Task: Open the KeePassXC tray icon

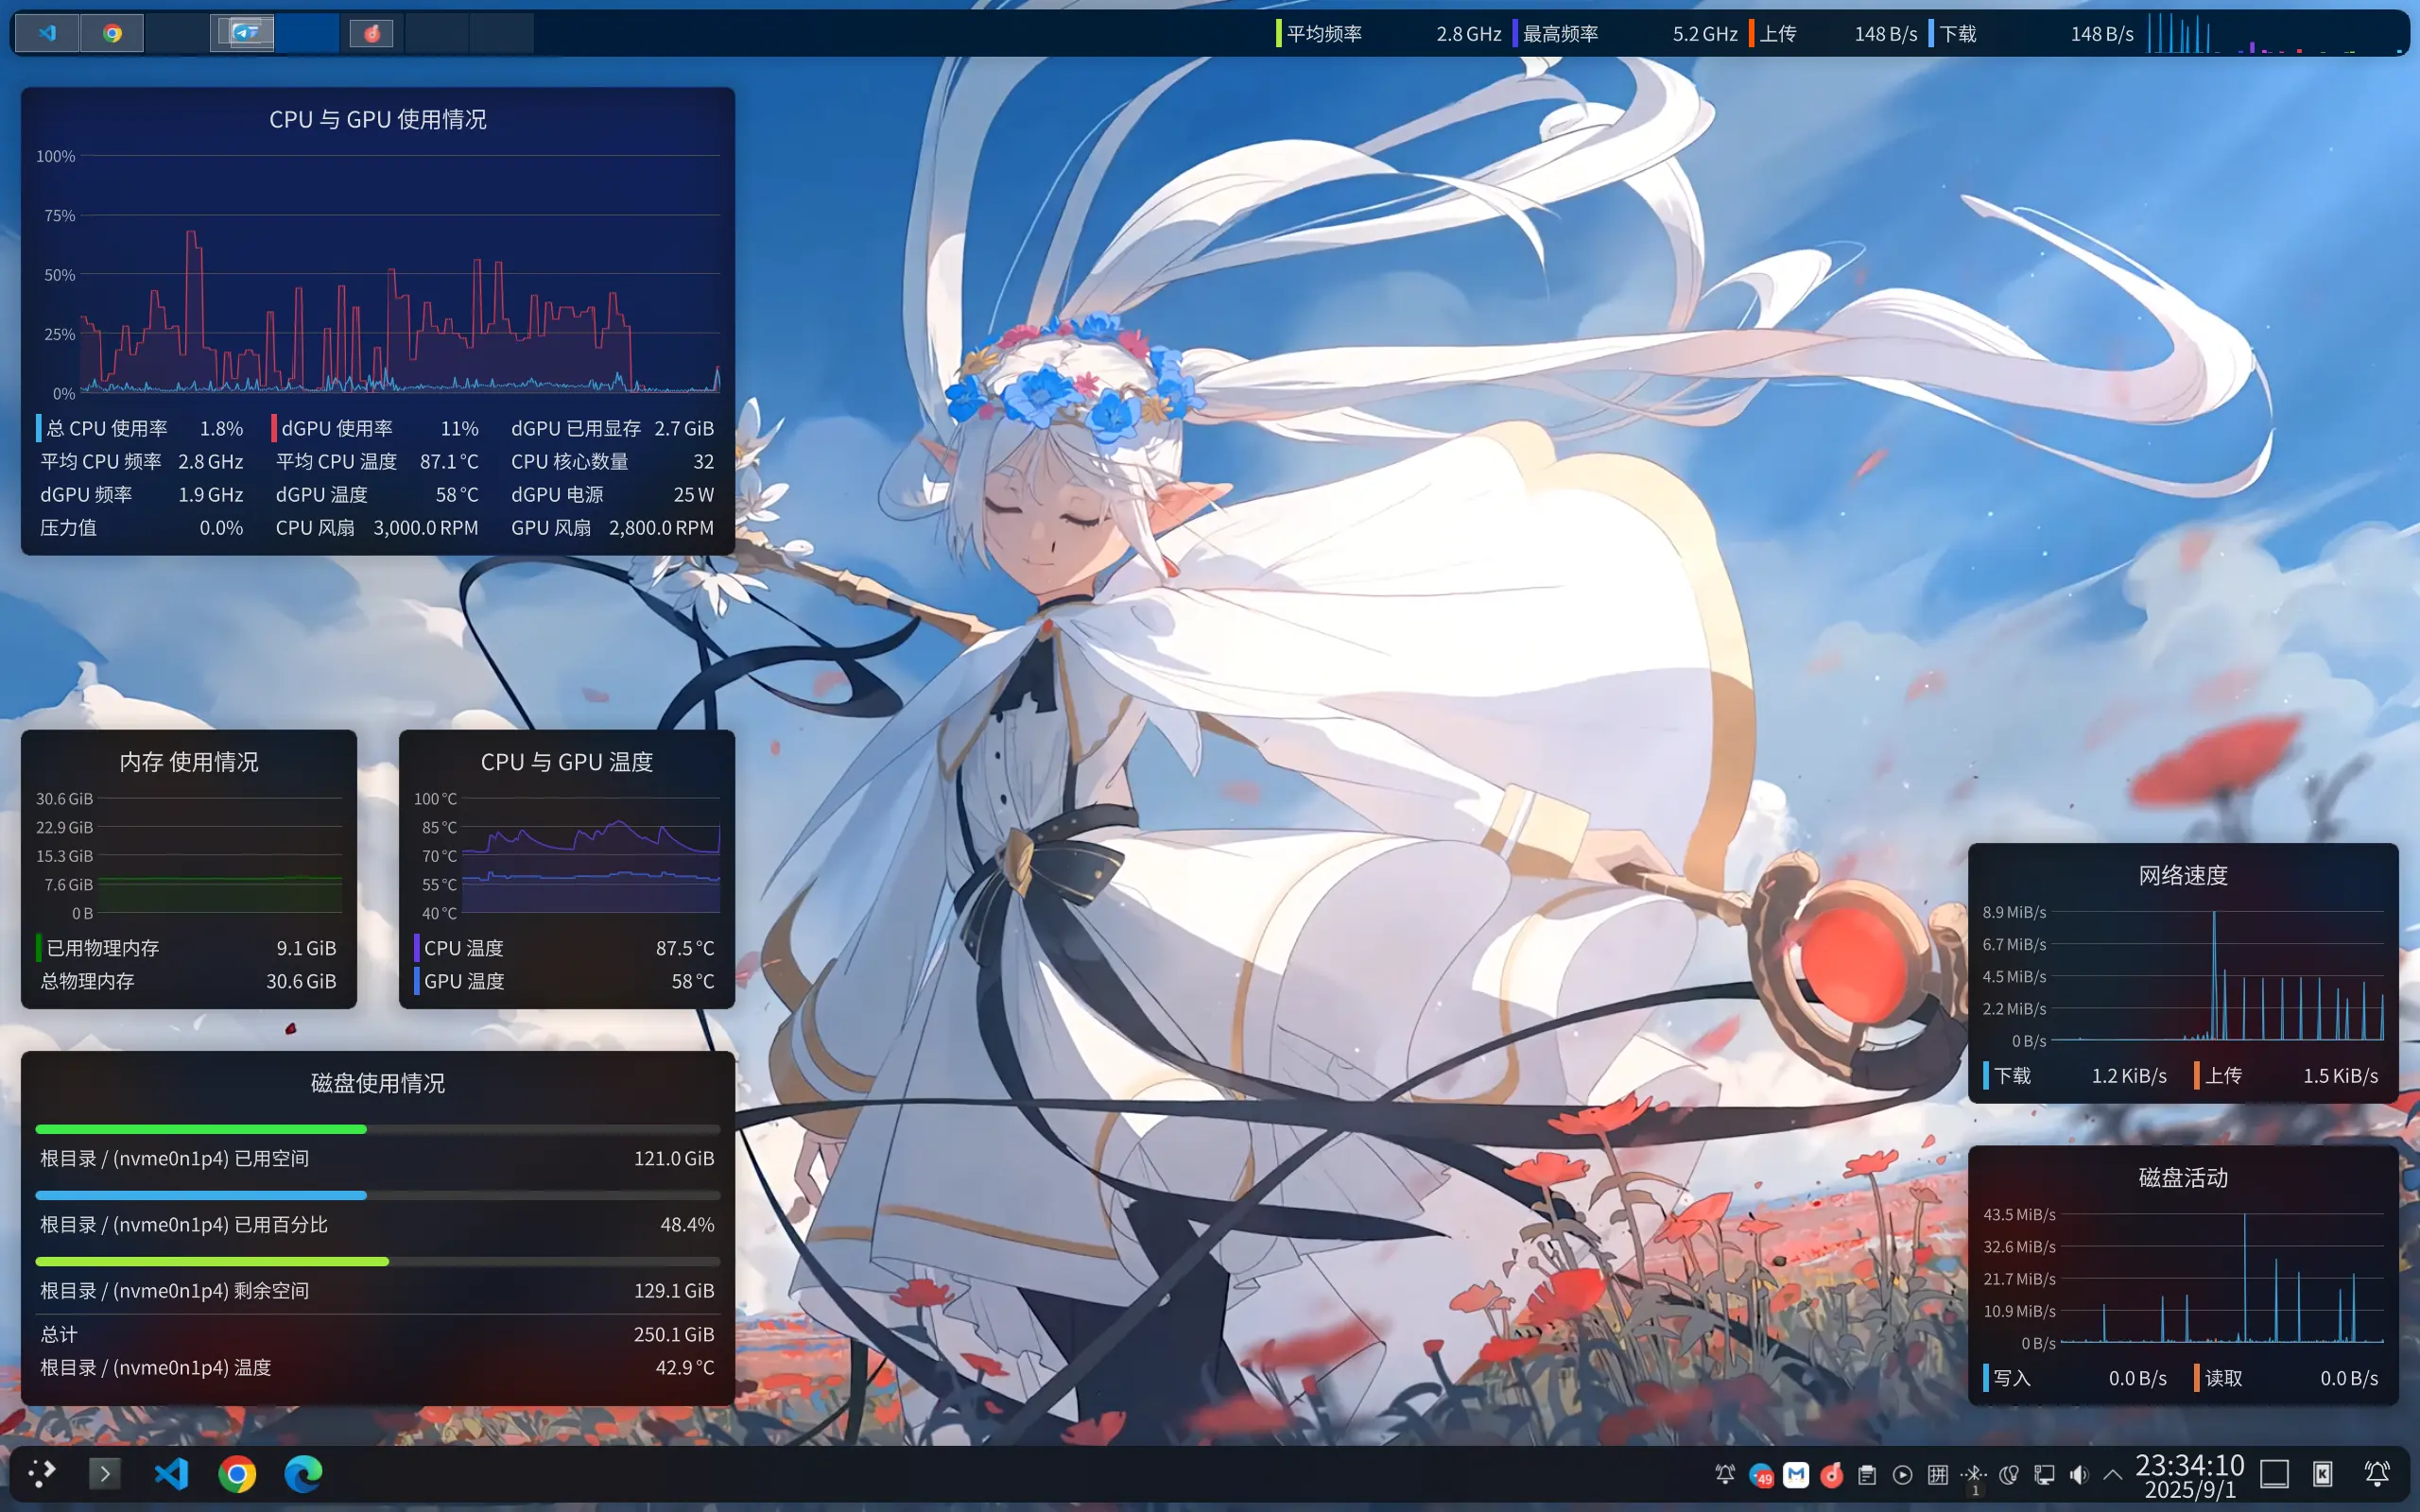Action: [x=2322, y=1474]
